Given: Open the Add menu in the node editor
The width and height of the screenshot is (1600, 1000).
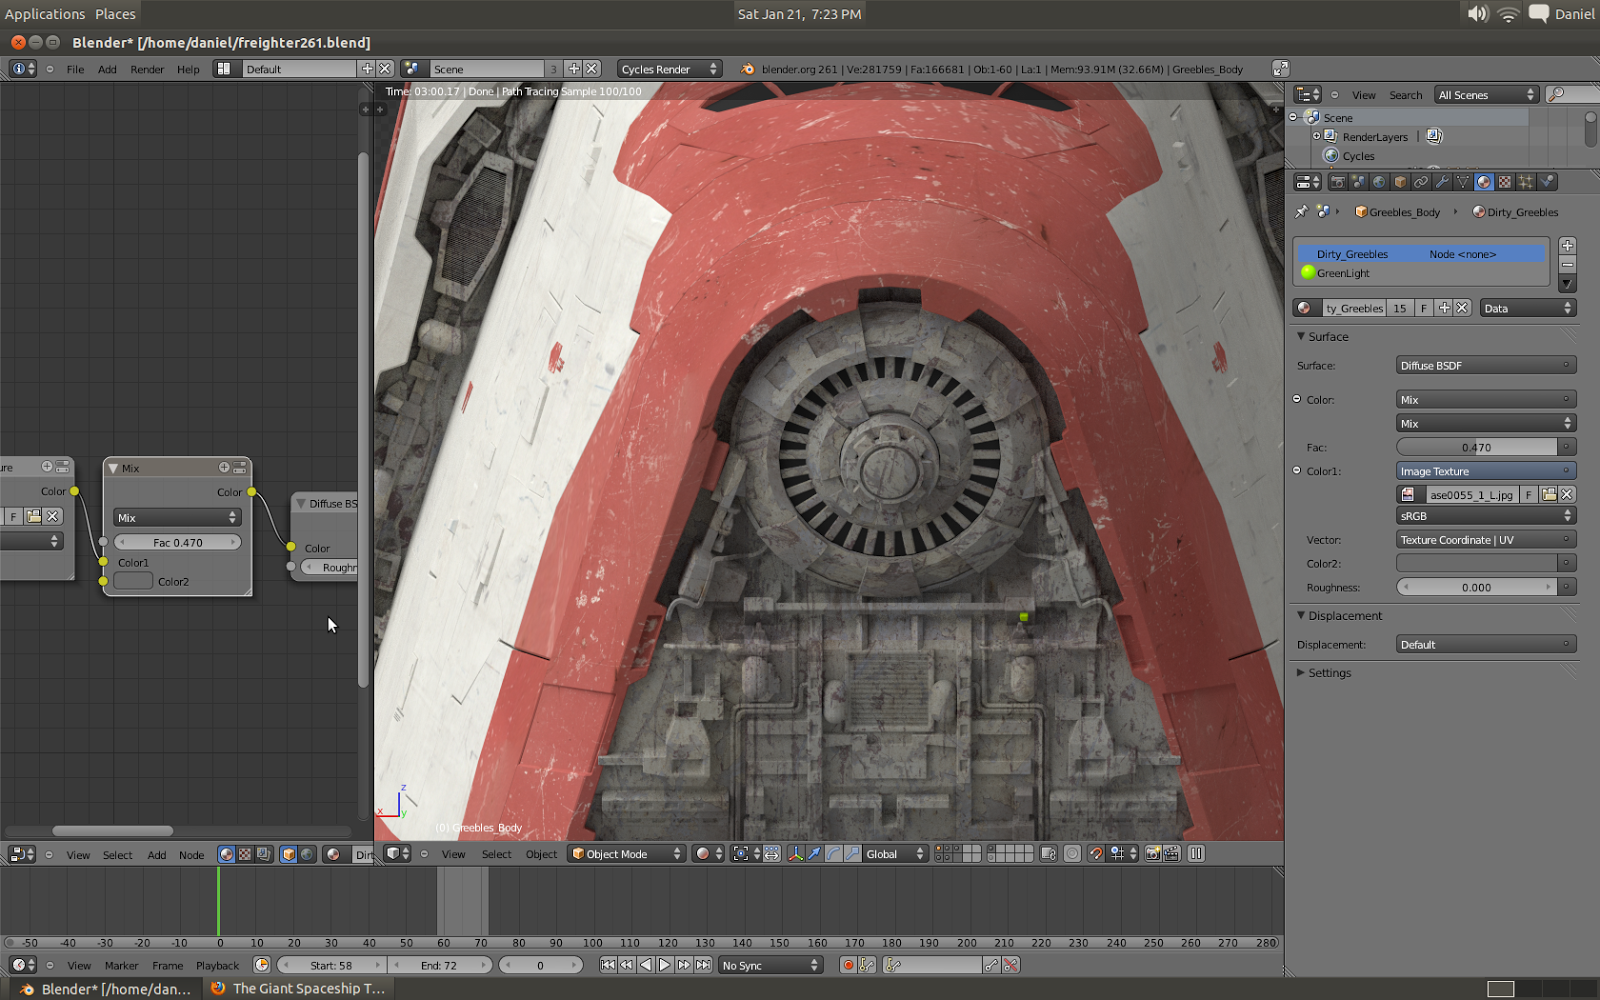Looking at the screenshot, I should (155, 855).
